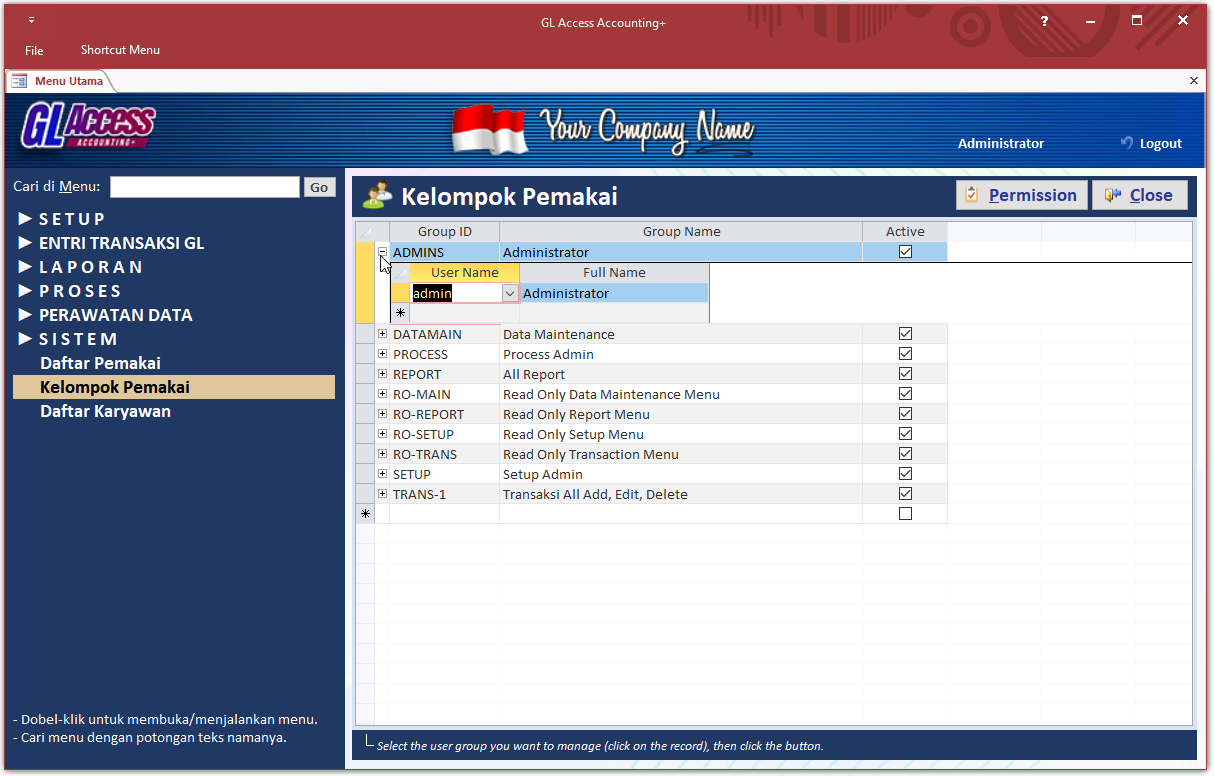Viewport: 1214px width, 776px height.
Task: Click the Permission button
Action: (1021, 195)
